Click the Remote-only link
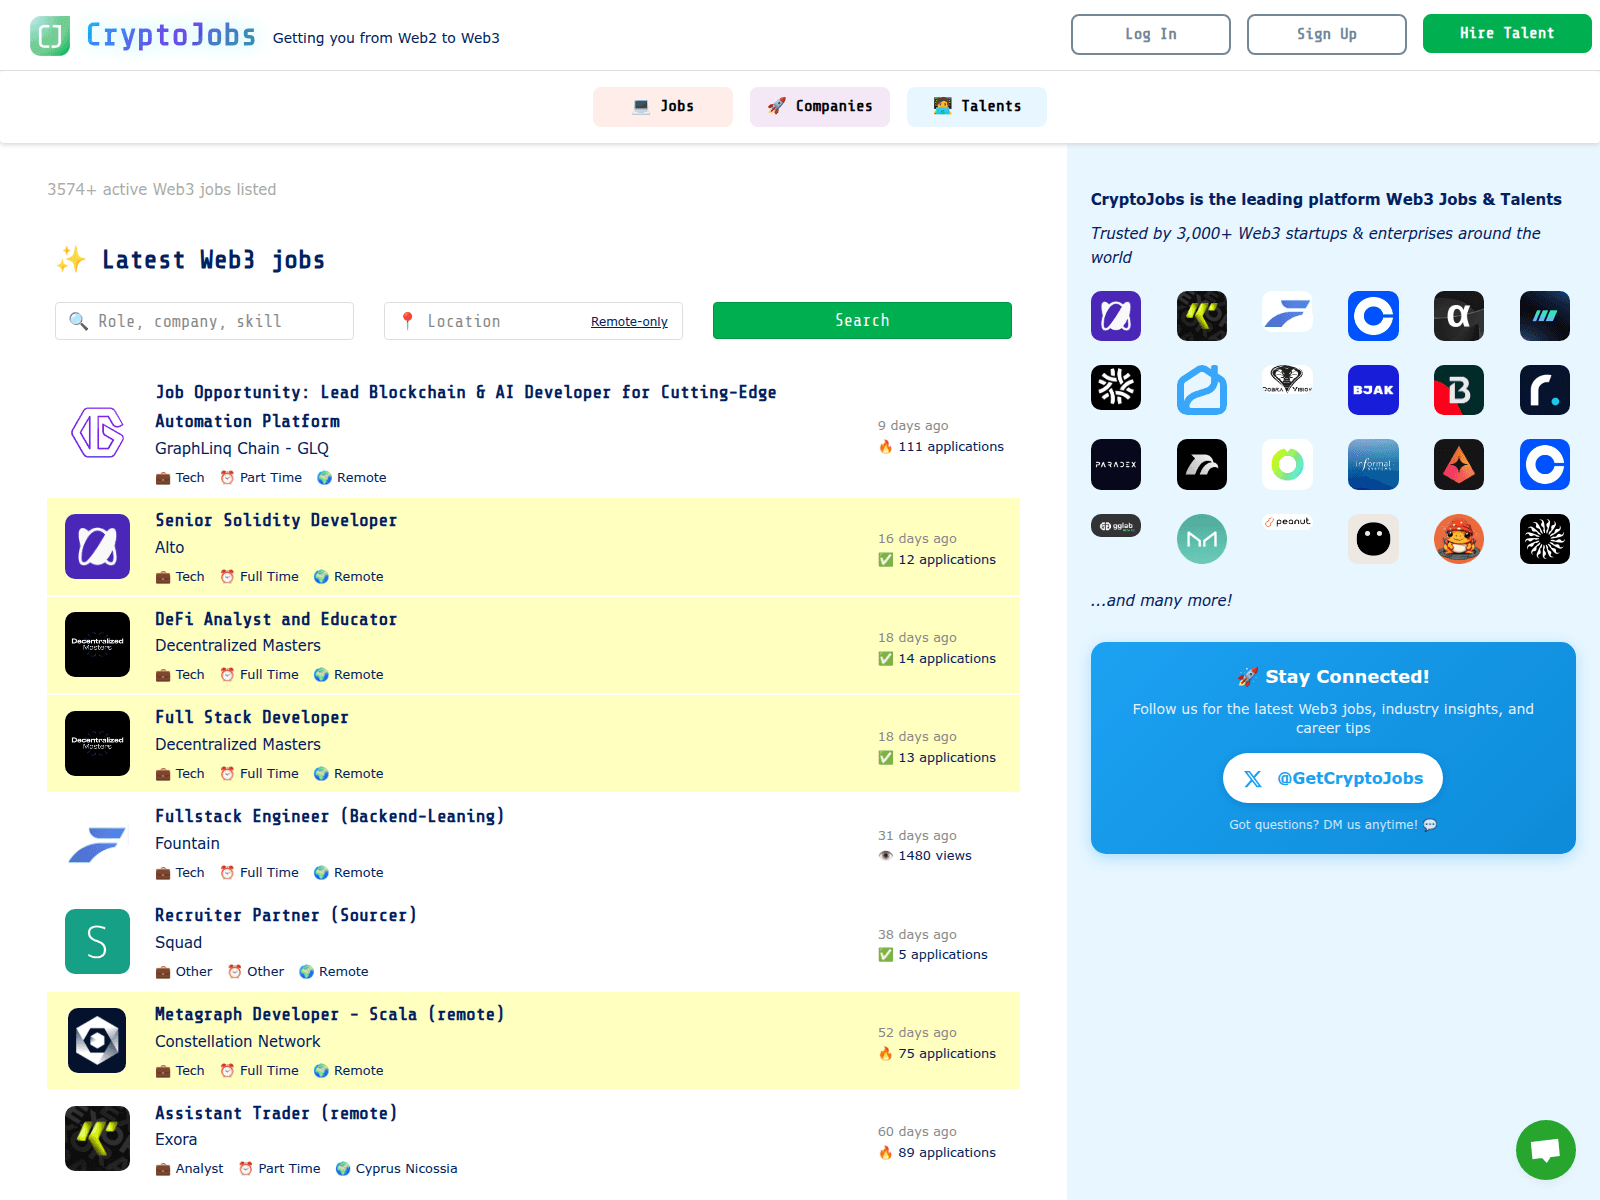This screenshot has height=1200, width=1600. pyautogui.click(x=629, y=322)
